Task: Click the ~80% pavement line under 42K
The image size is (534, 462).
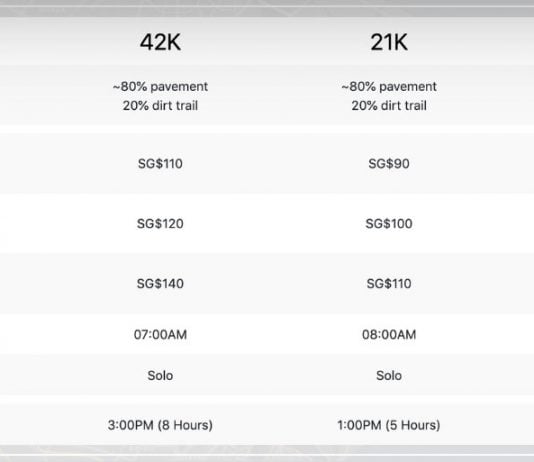Action: coord(160,87)
